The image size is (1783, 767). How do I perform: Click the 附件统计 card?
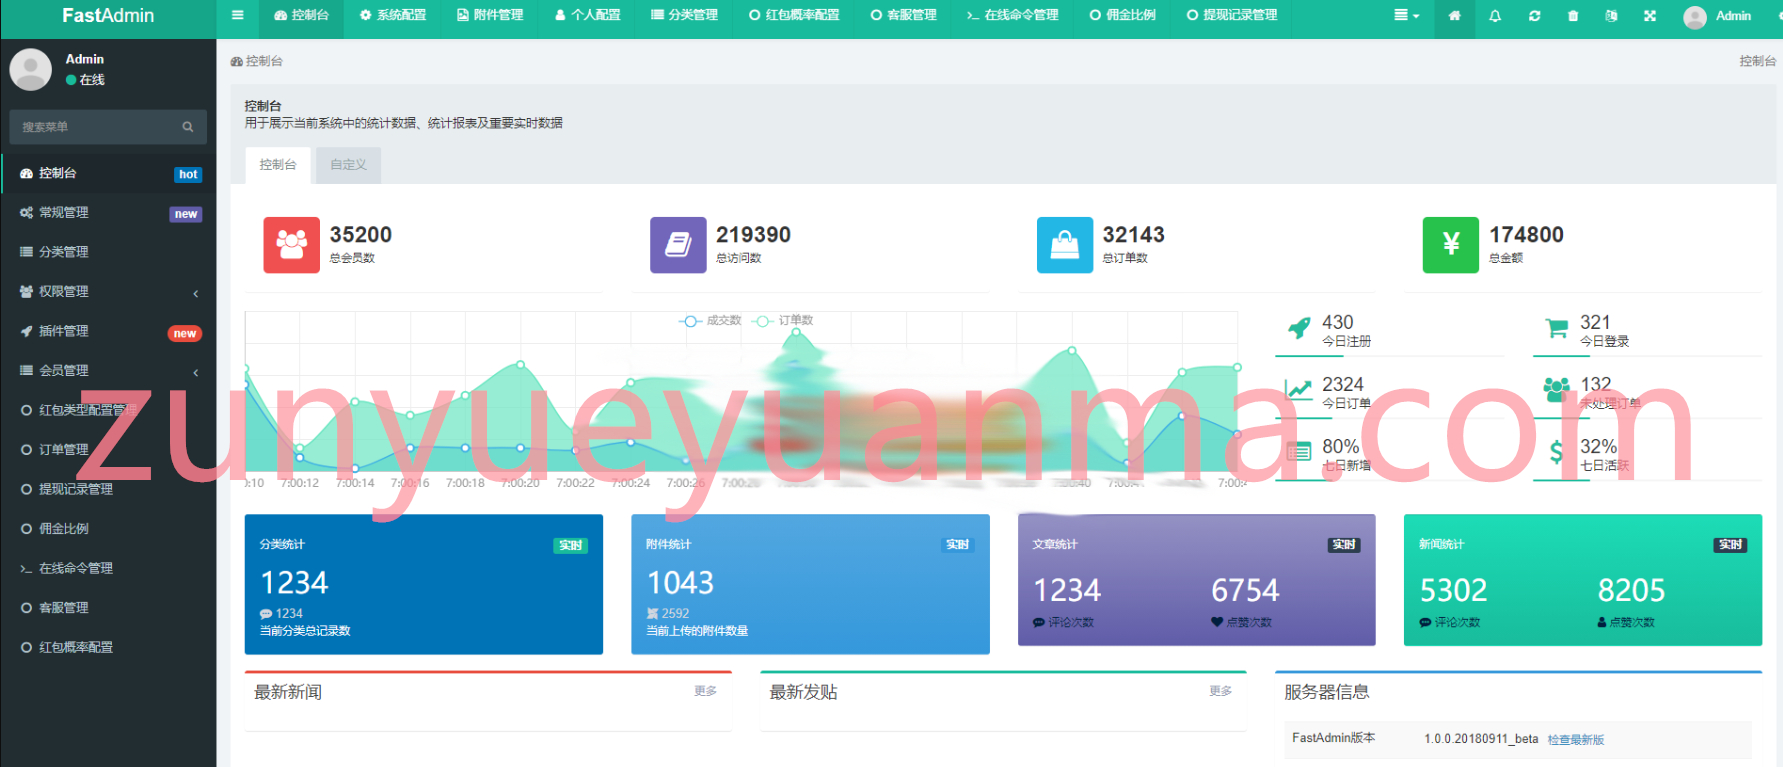click(x=811, y=585)
